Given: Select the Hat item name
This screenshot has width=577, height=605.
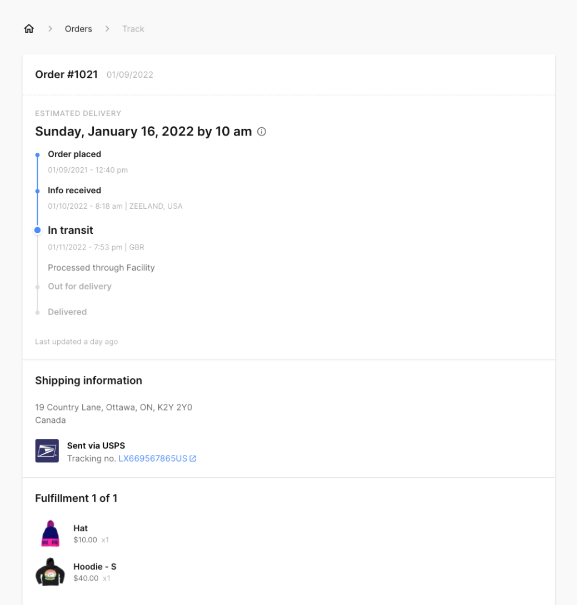Looking at the screenshot, I should pos(80,528).
